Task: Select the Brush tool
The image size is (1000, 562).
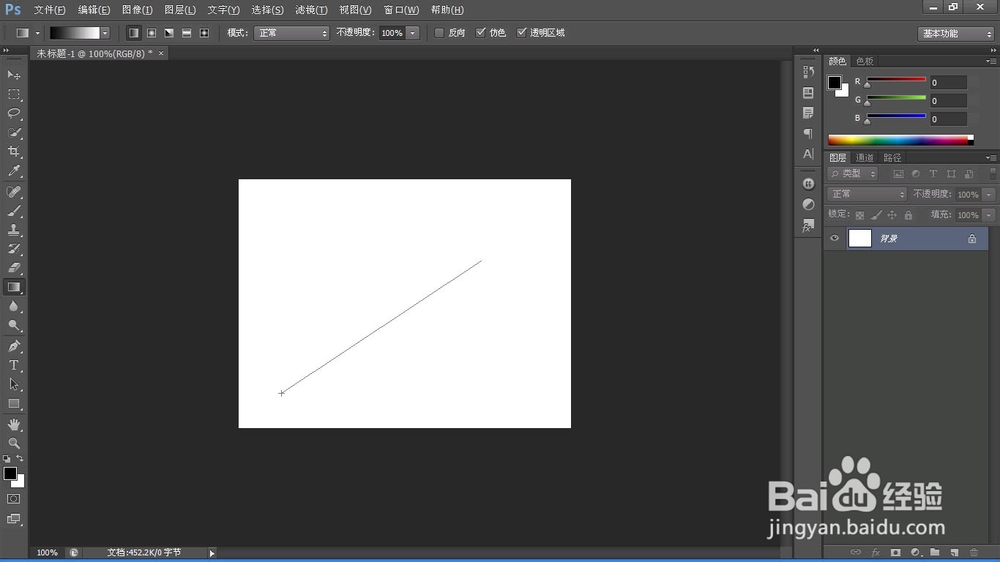Action: click(x=13, y=211)
